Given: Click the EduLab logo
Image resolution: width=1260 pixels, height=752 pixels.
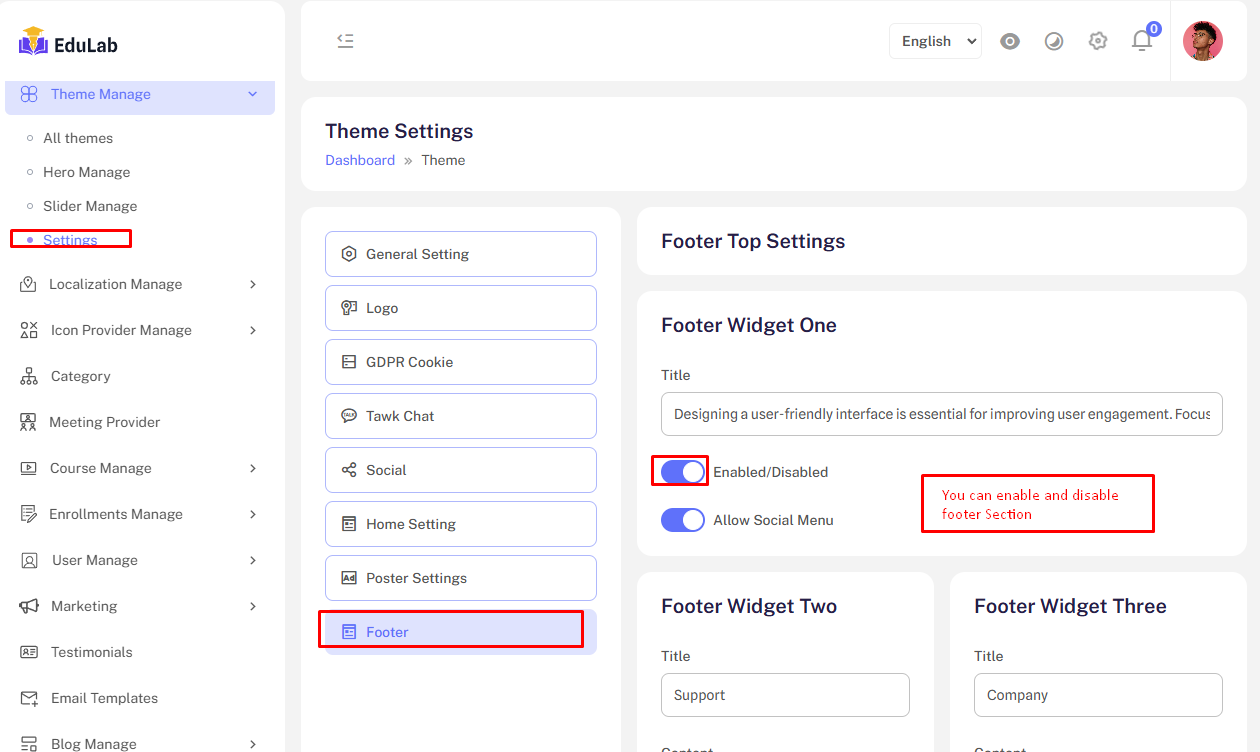Looking at the screenshot, I should [69, 43].
